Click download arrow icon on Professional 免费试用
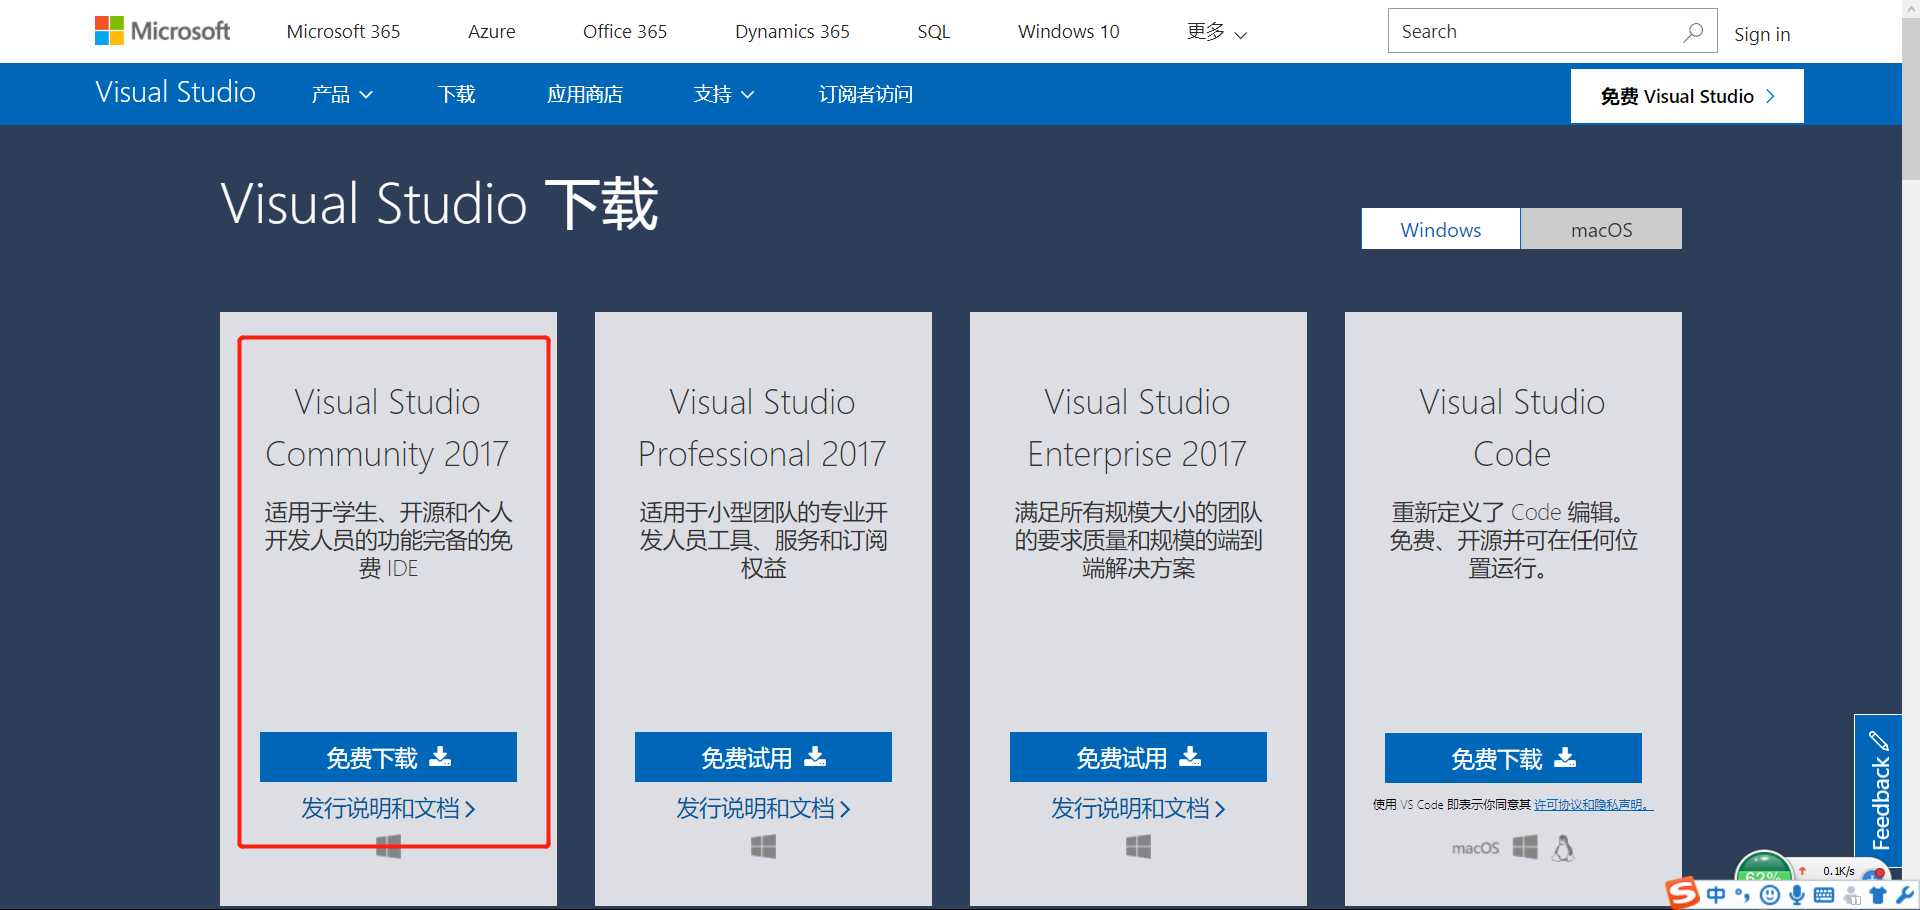Viewport: 1920px width, 910px height. 815,756
